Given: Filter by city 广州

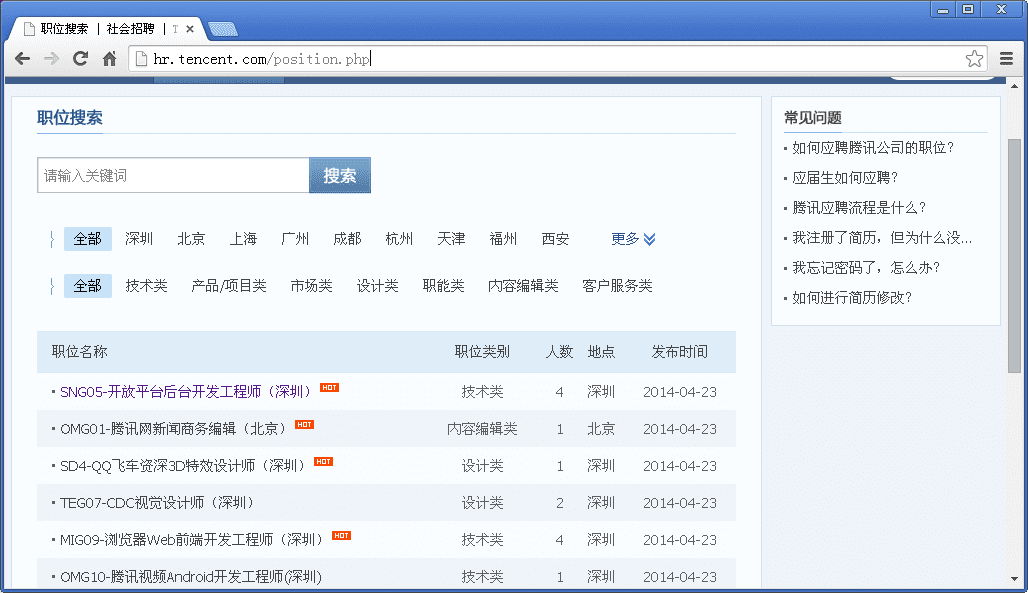Looking at the screenshot, I should pyautogui.click(x=295, y=239).
